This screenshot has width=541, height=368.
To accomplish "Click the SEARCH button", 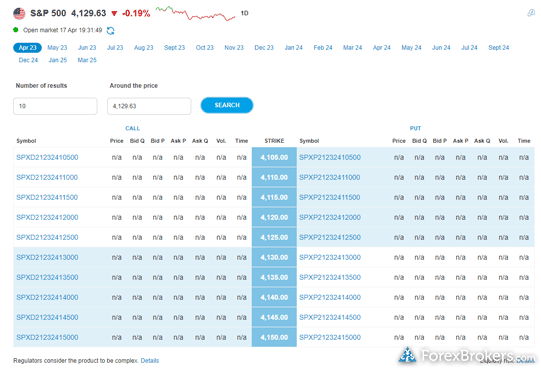I will tap(227, 105).
